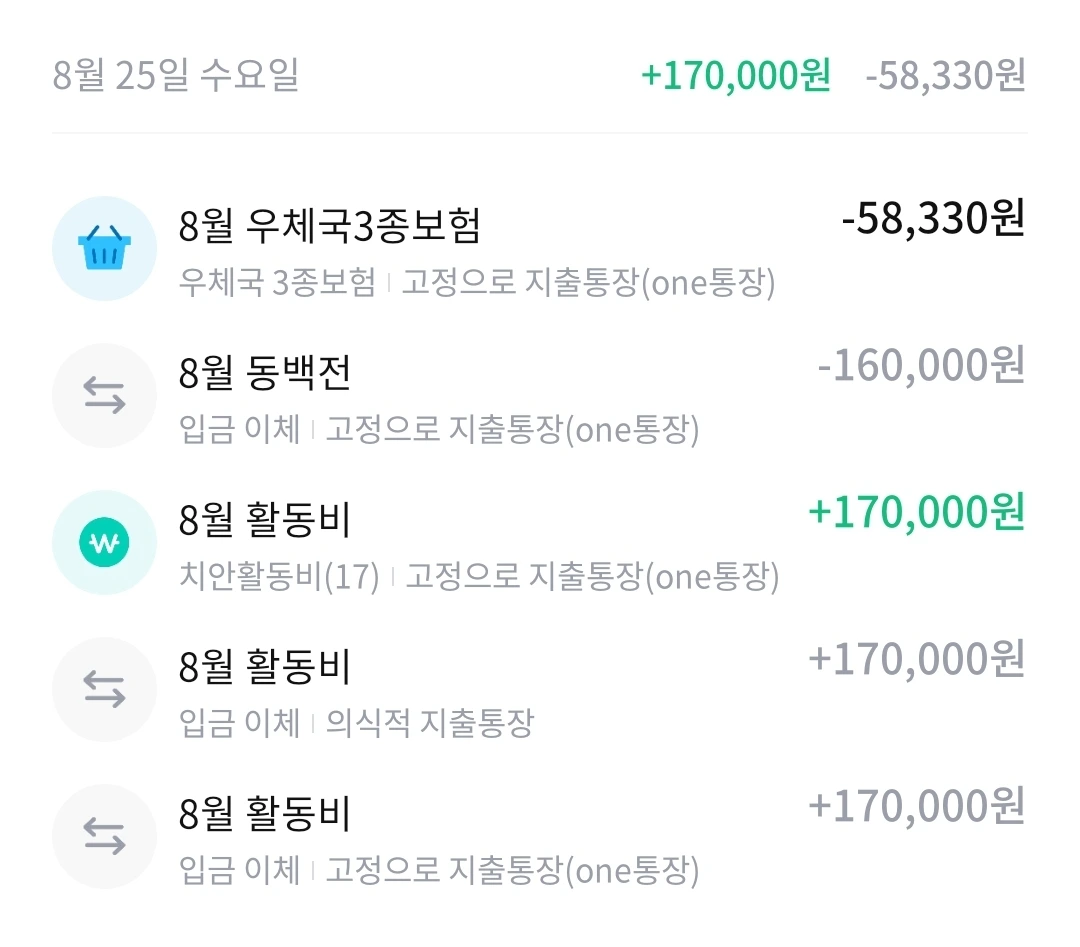This screenshot has width=1080, height=947.
Task: Open the 8월 동백전 transfer entry
Action: tap(265, 373)
